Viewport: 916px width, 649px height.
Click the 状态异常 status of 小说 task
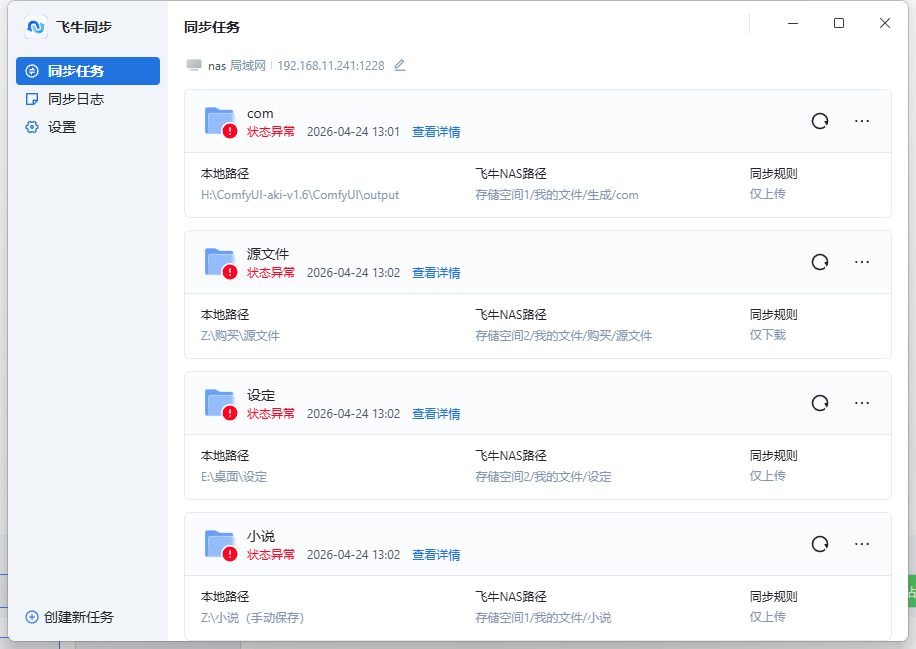[x=270, y=554]
